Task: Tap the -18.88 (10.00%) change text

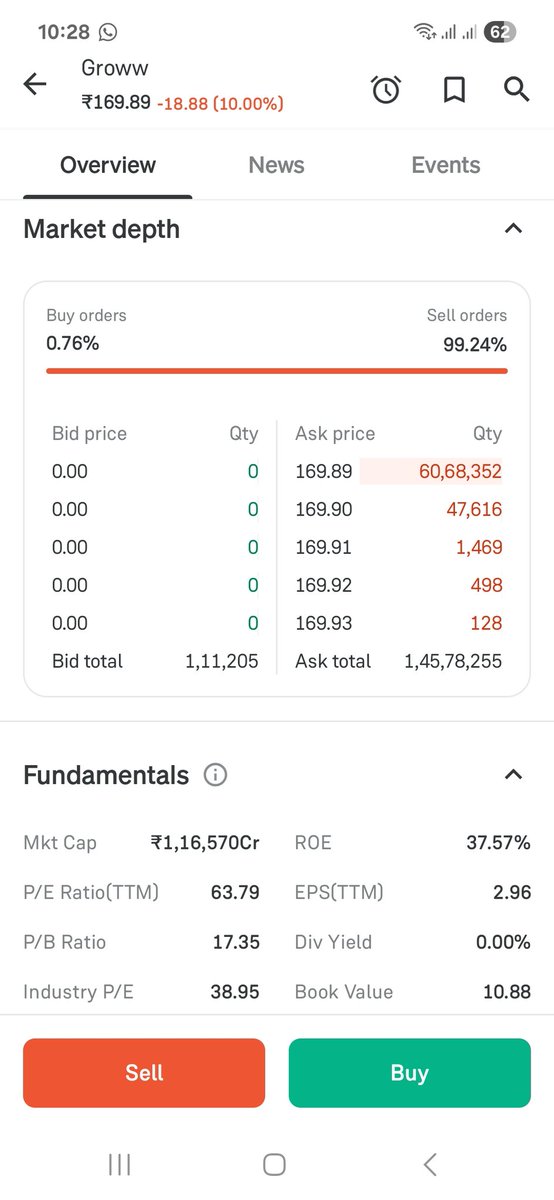Action: (x=220, y=103)
